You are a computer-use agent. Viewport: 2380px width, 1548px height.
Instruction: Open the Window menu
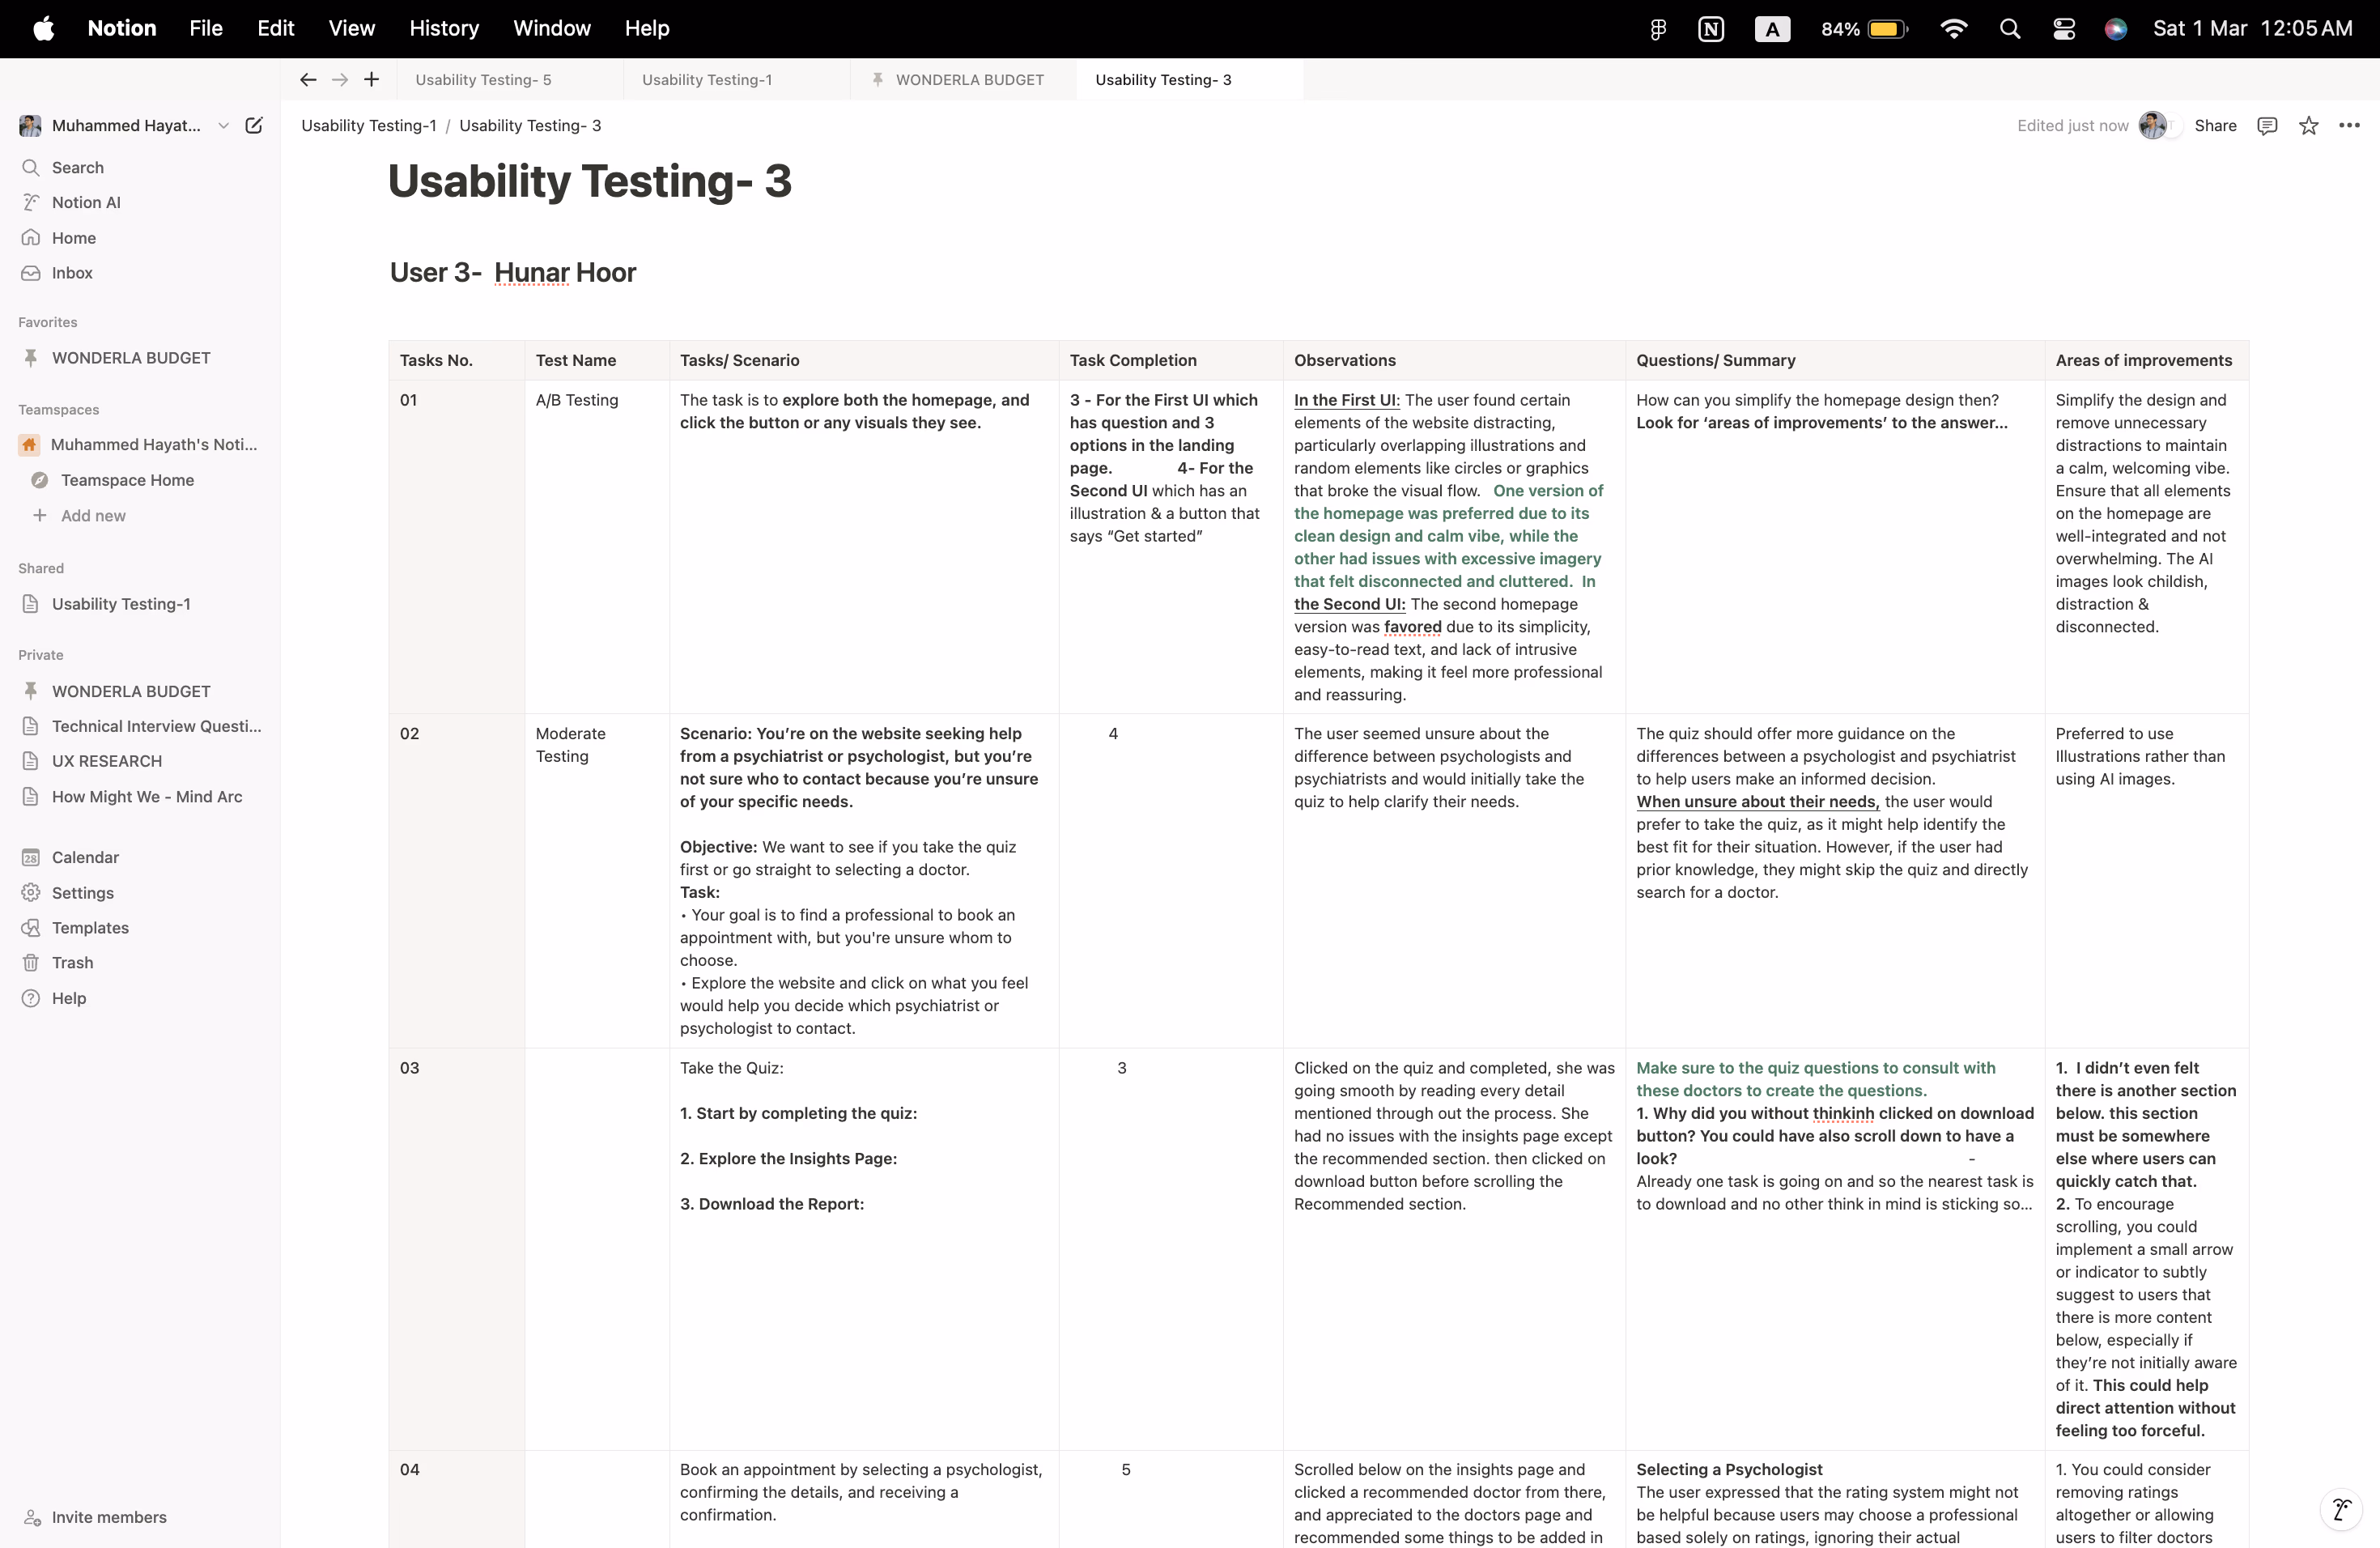pos(552,29)
